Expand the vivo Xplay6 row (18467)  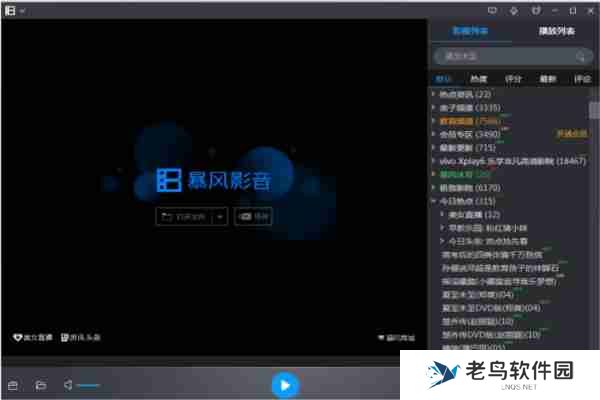[434, 161]
